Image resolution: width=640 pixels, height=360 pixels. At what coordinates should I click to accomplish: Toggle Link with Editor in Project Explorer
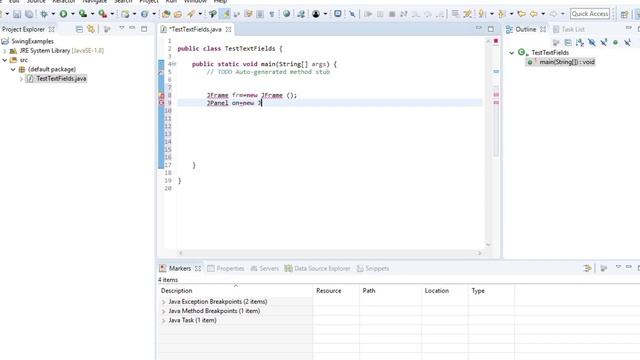[x=91, y=29]
